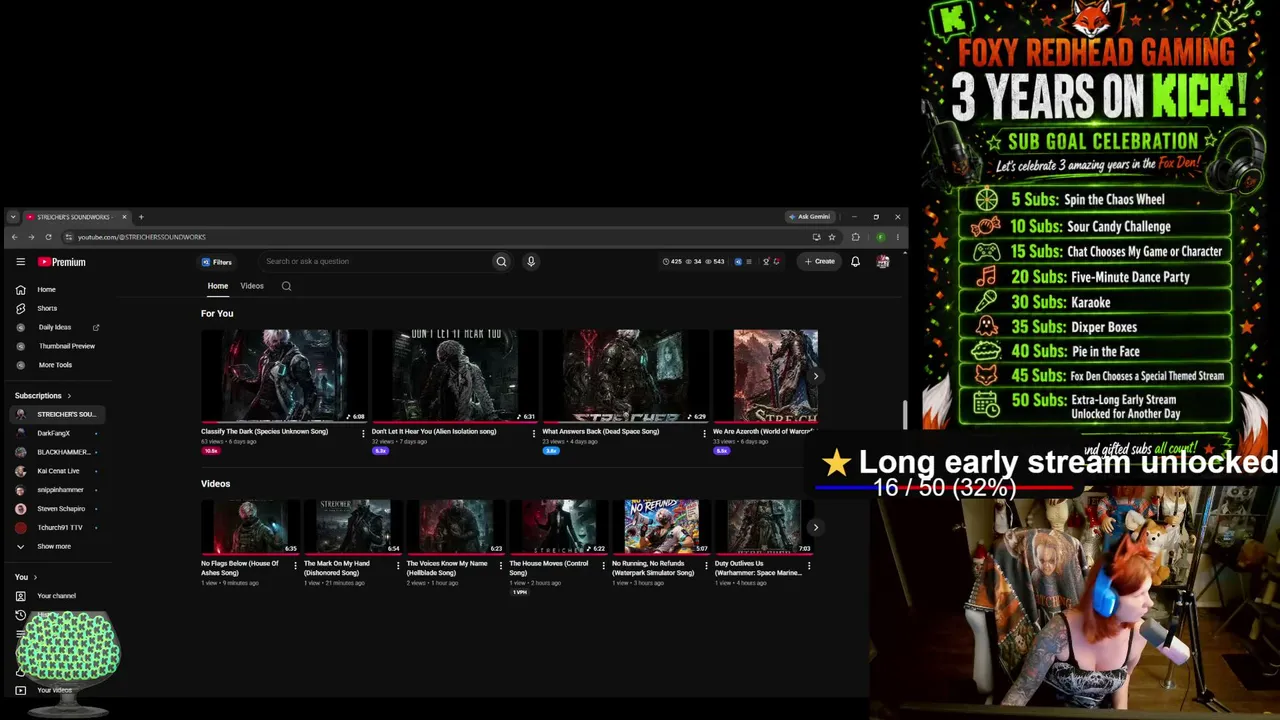Open 'We Are Azeroth' video title
This screenshot has width=1280, height=720.
[763, 431]
